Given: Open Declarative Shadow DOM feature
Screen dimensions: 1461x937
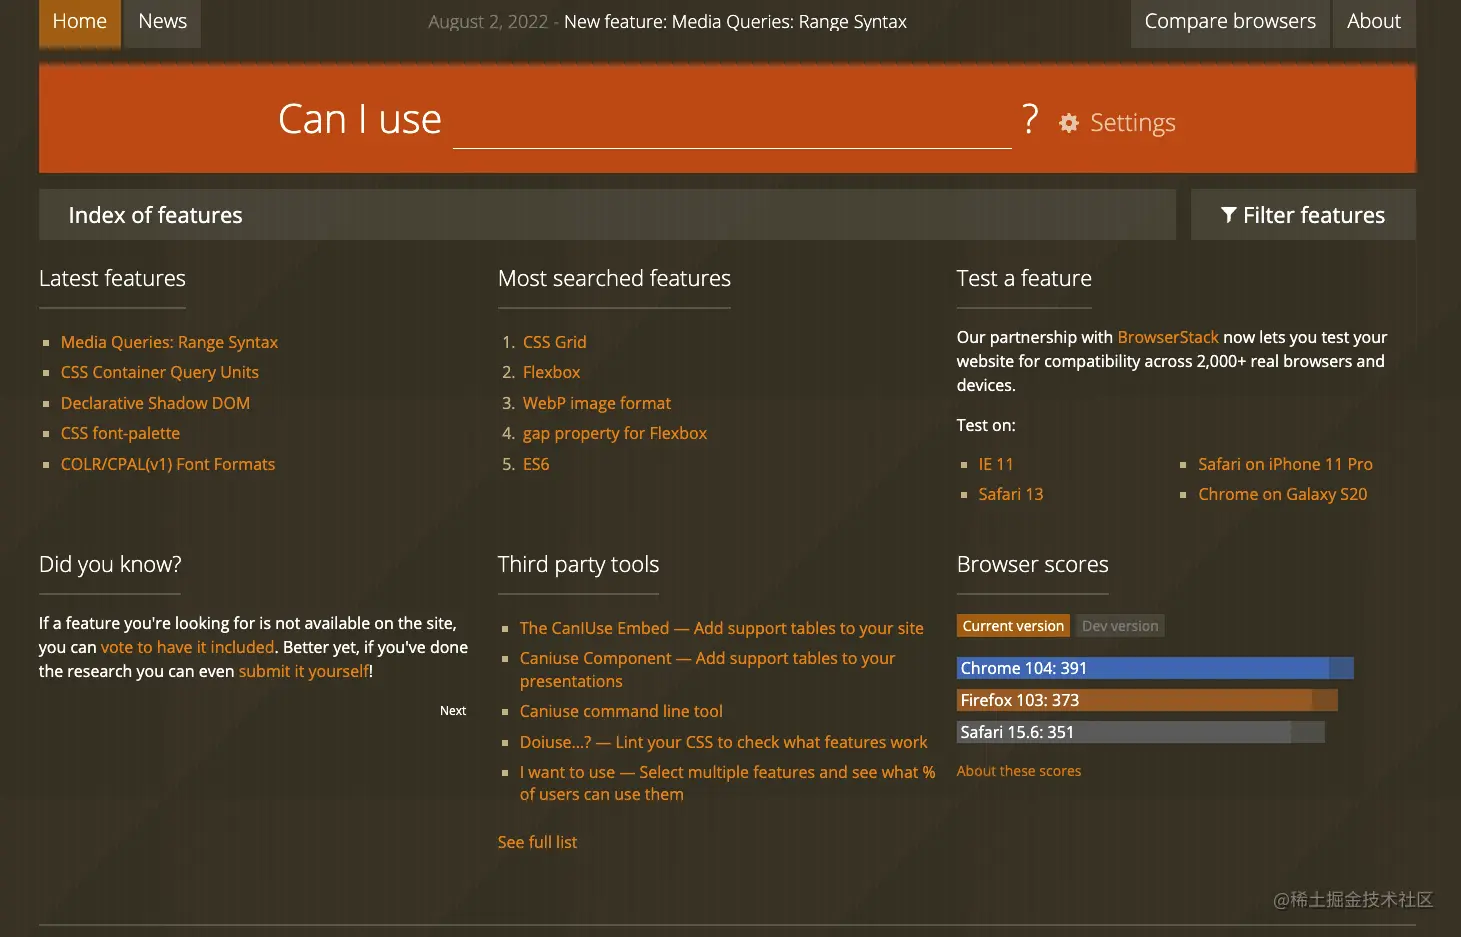Looking at the screenshot, I should [155, 403].
